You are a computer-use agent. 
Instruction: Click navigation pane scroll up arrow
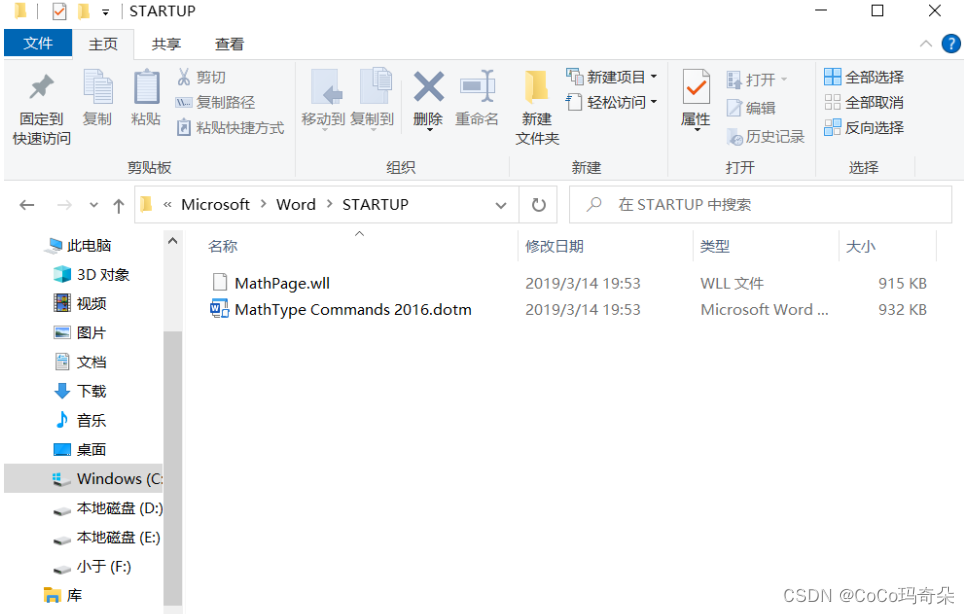[x=173, y=241]
